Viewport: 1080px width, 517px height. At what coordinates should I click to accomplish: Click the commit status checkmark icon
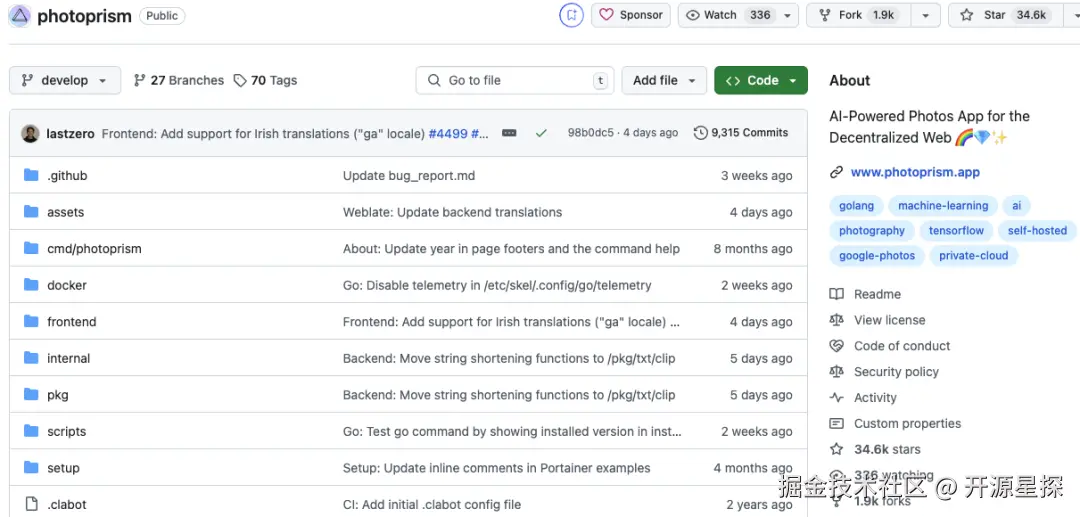[x=541, y=133]
